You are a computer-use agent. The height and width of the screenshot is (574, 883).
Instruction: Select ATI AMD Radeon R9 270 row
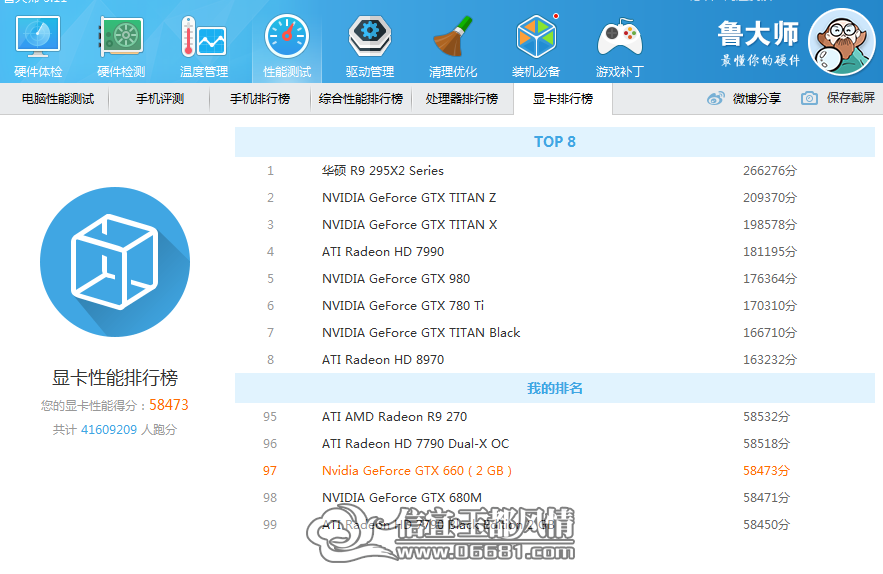[x=555, y=417]
